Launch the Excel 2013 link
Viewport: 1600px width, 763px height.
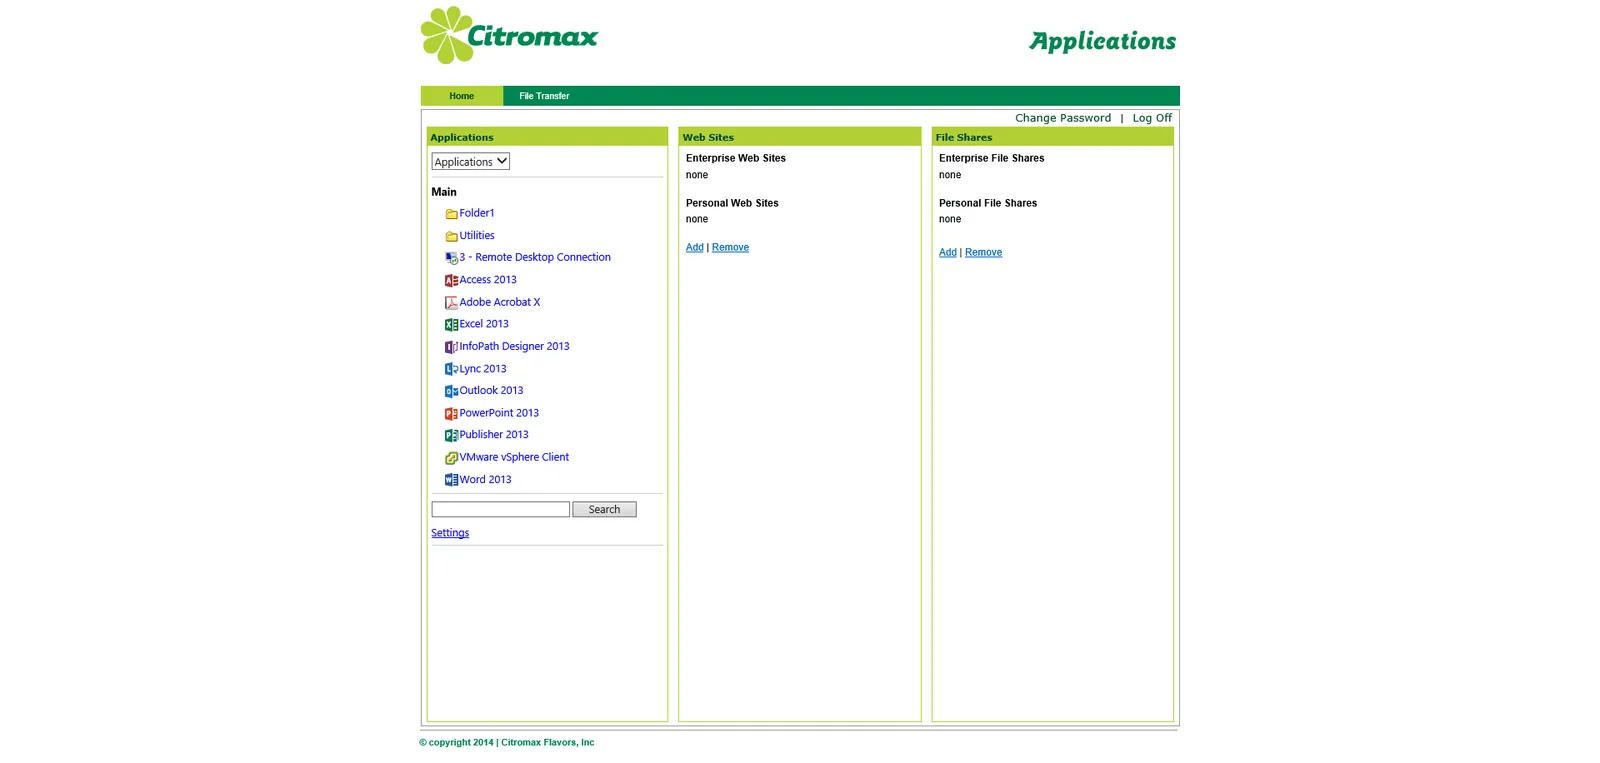[484, 324]
